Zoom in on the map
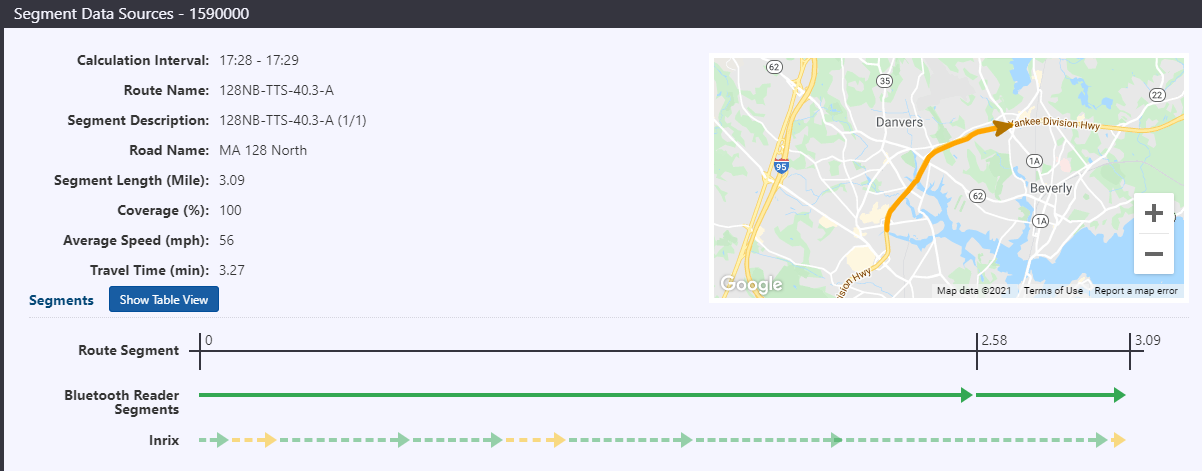 (1153, 213)
